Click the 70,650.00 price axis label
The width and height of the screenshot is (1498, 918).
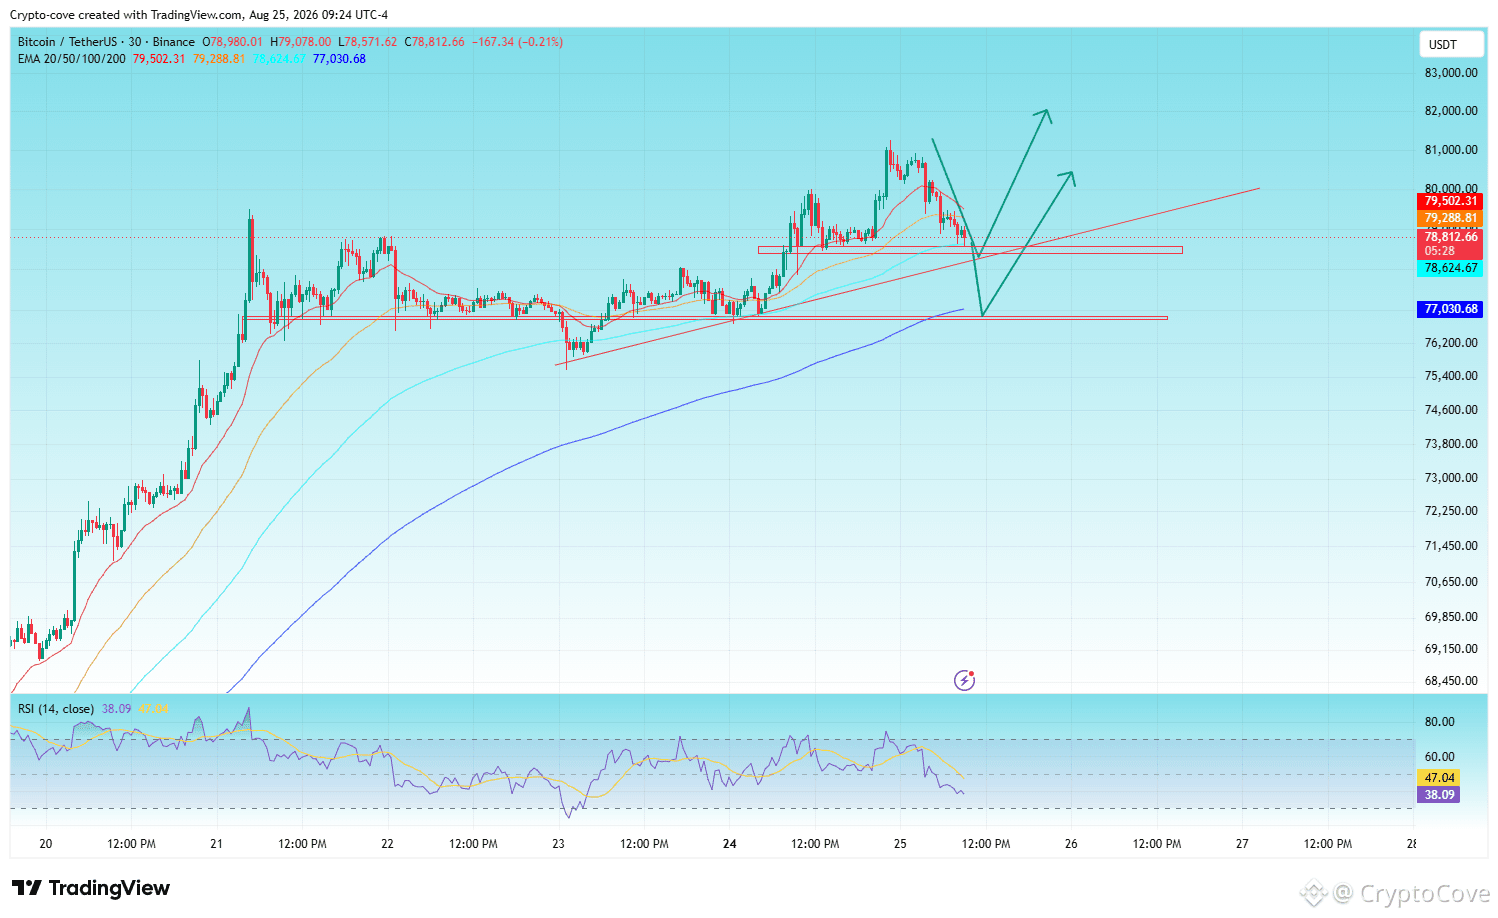coord(1451,582)
